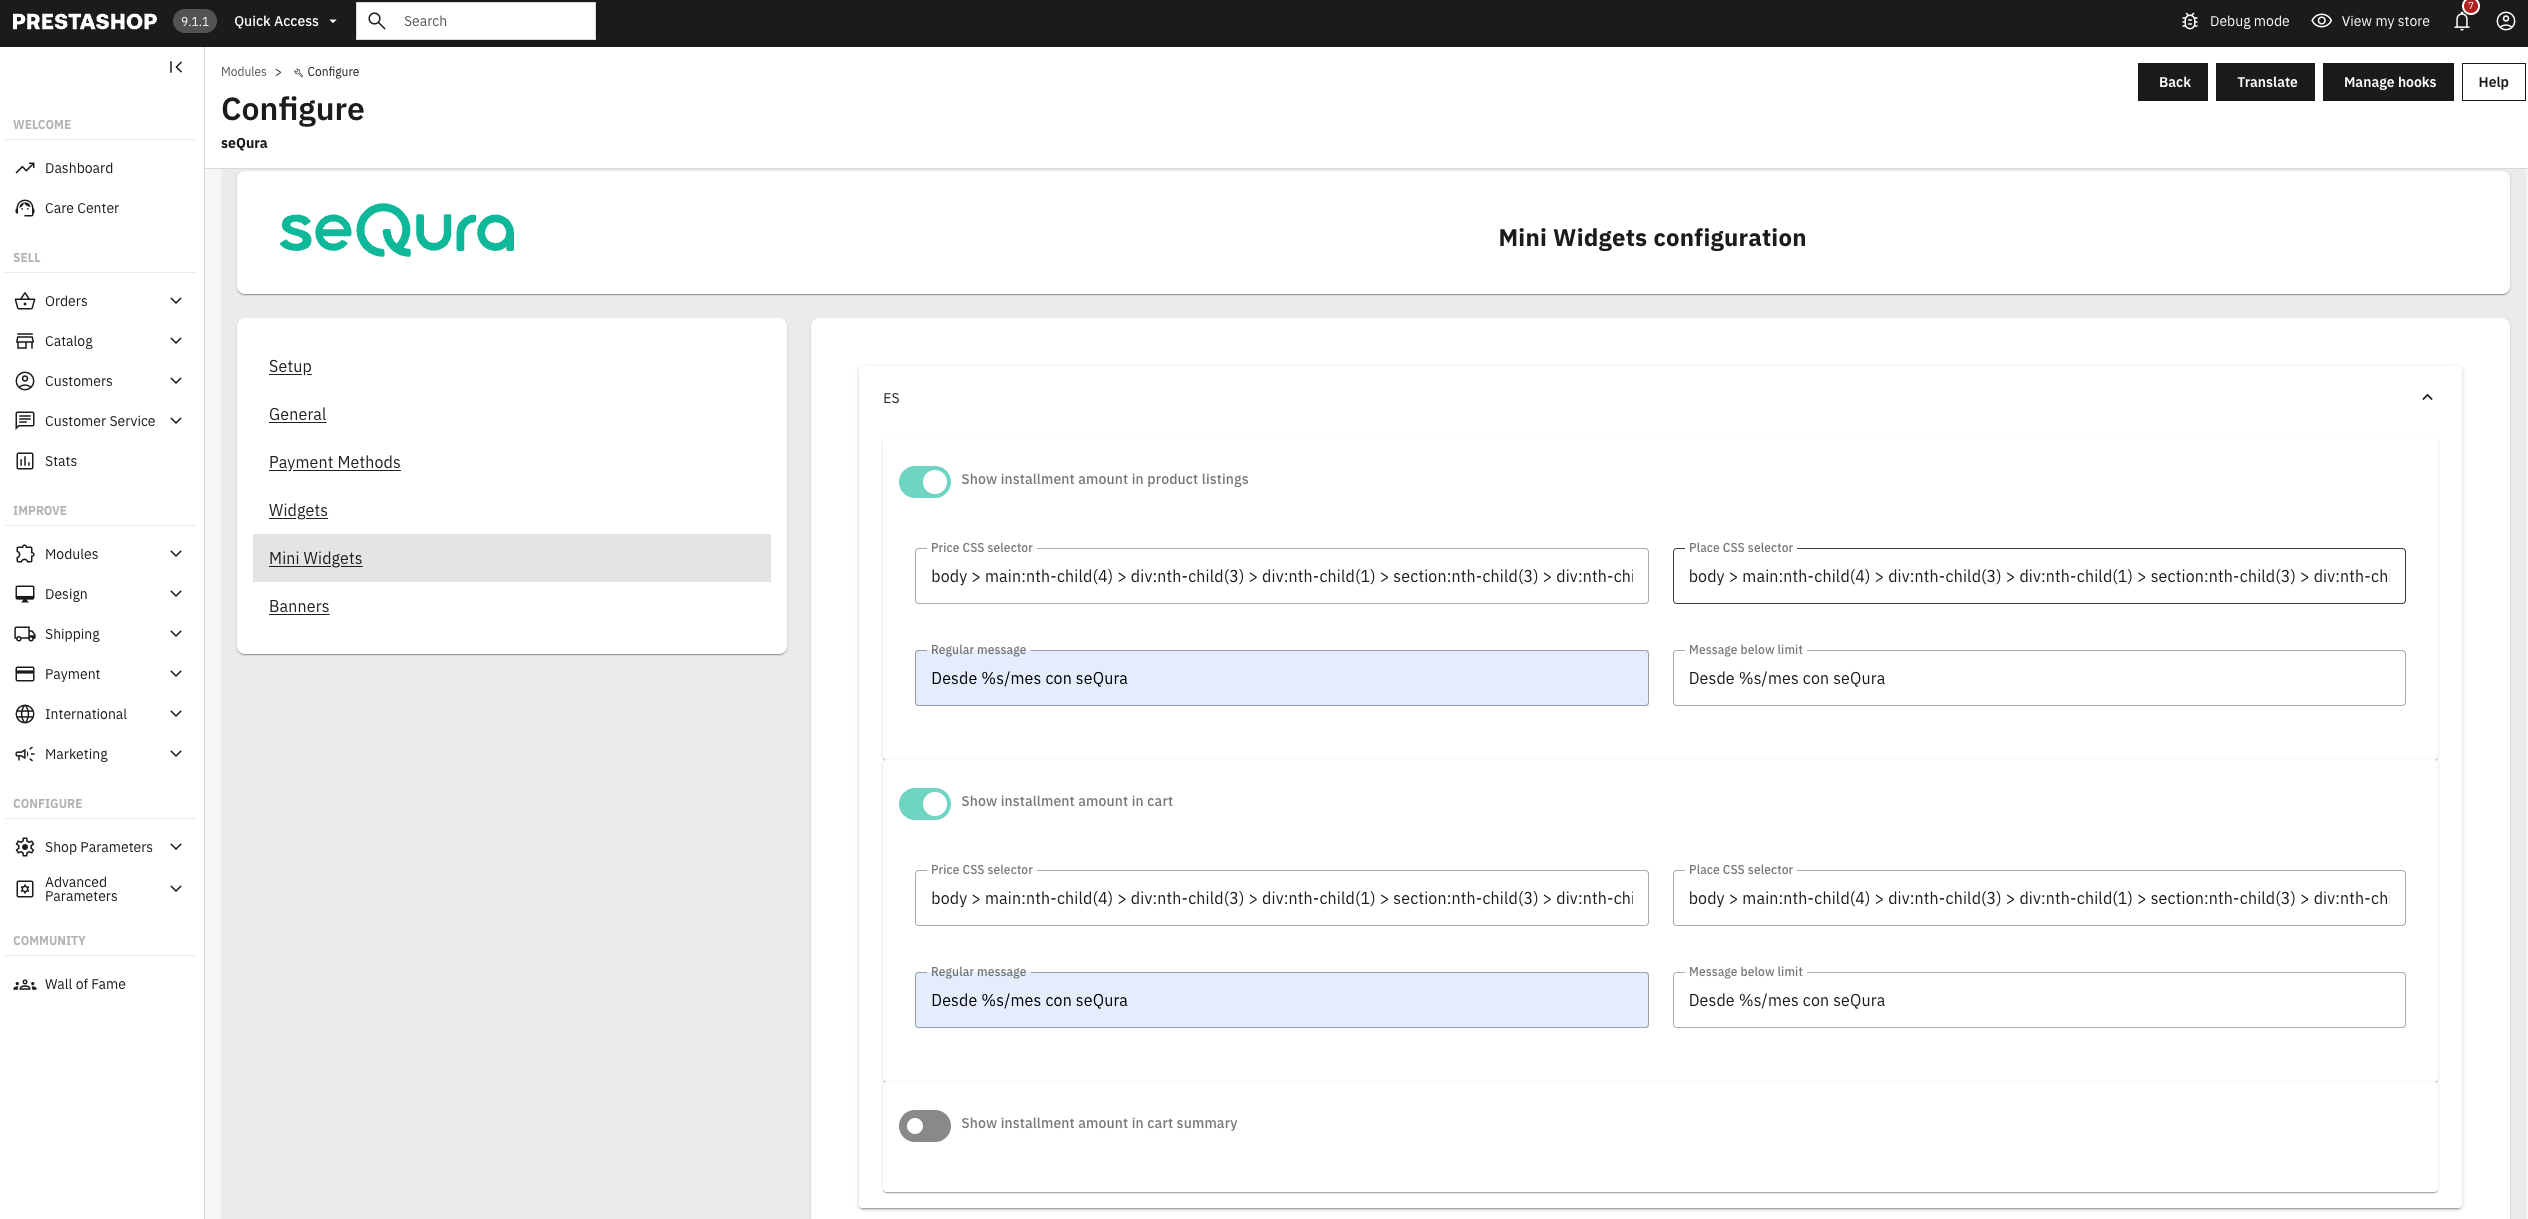Screen dimensions: 2528x1219
Task: Click the Translate button
Action: tap(2265, 82)
